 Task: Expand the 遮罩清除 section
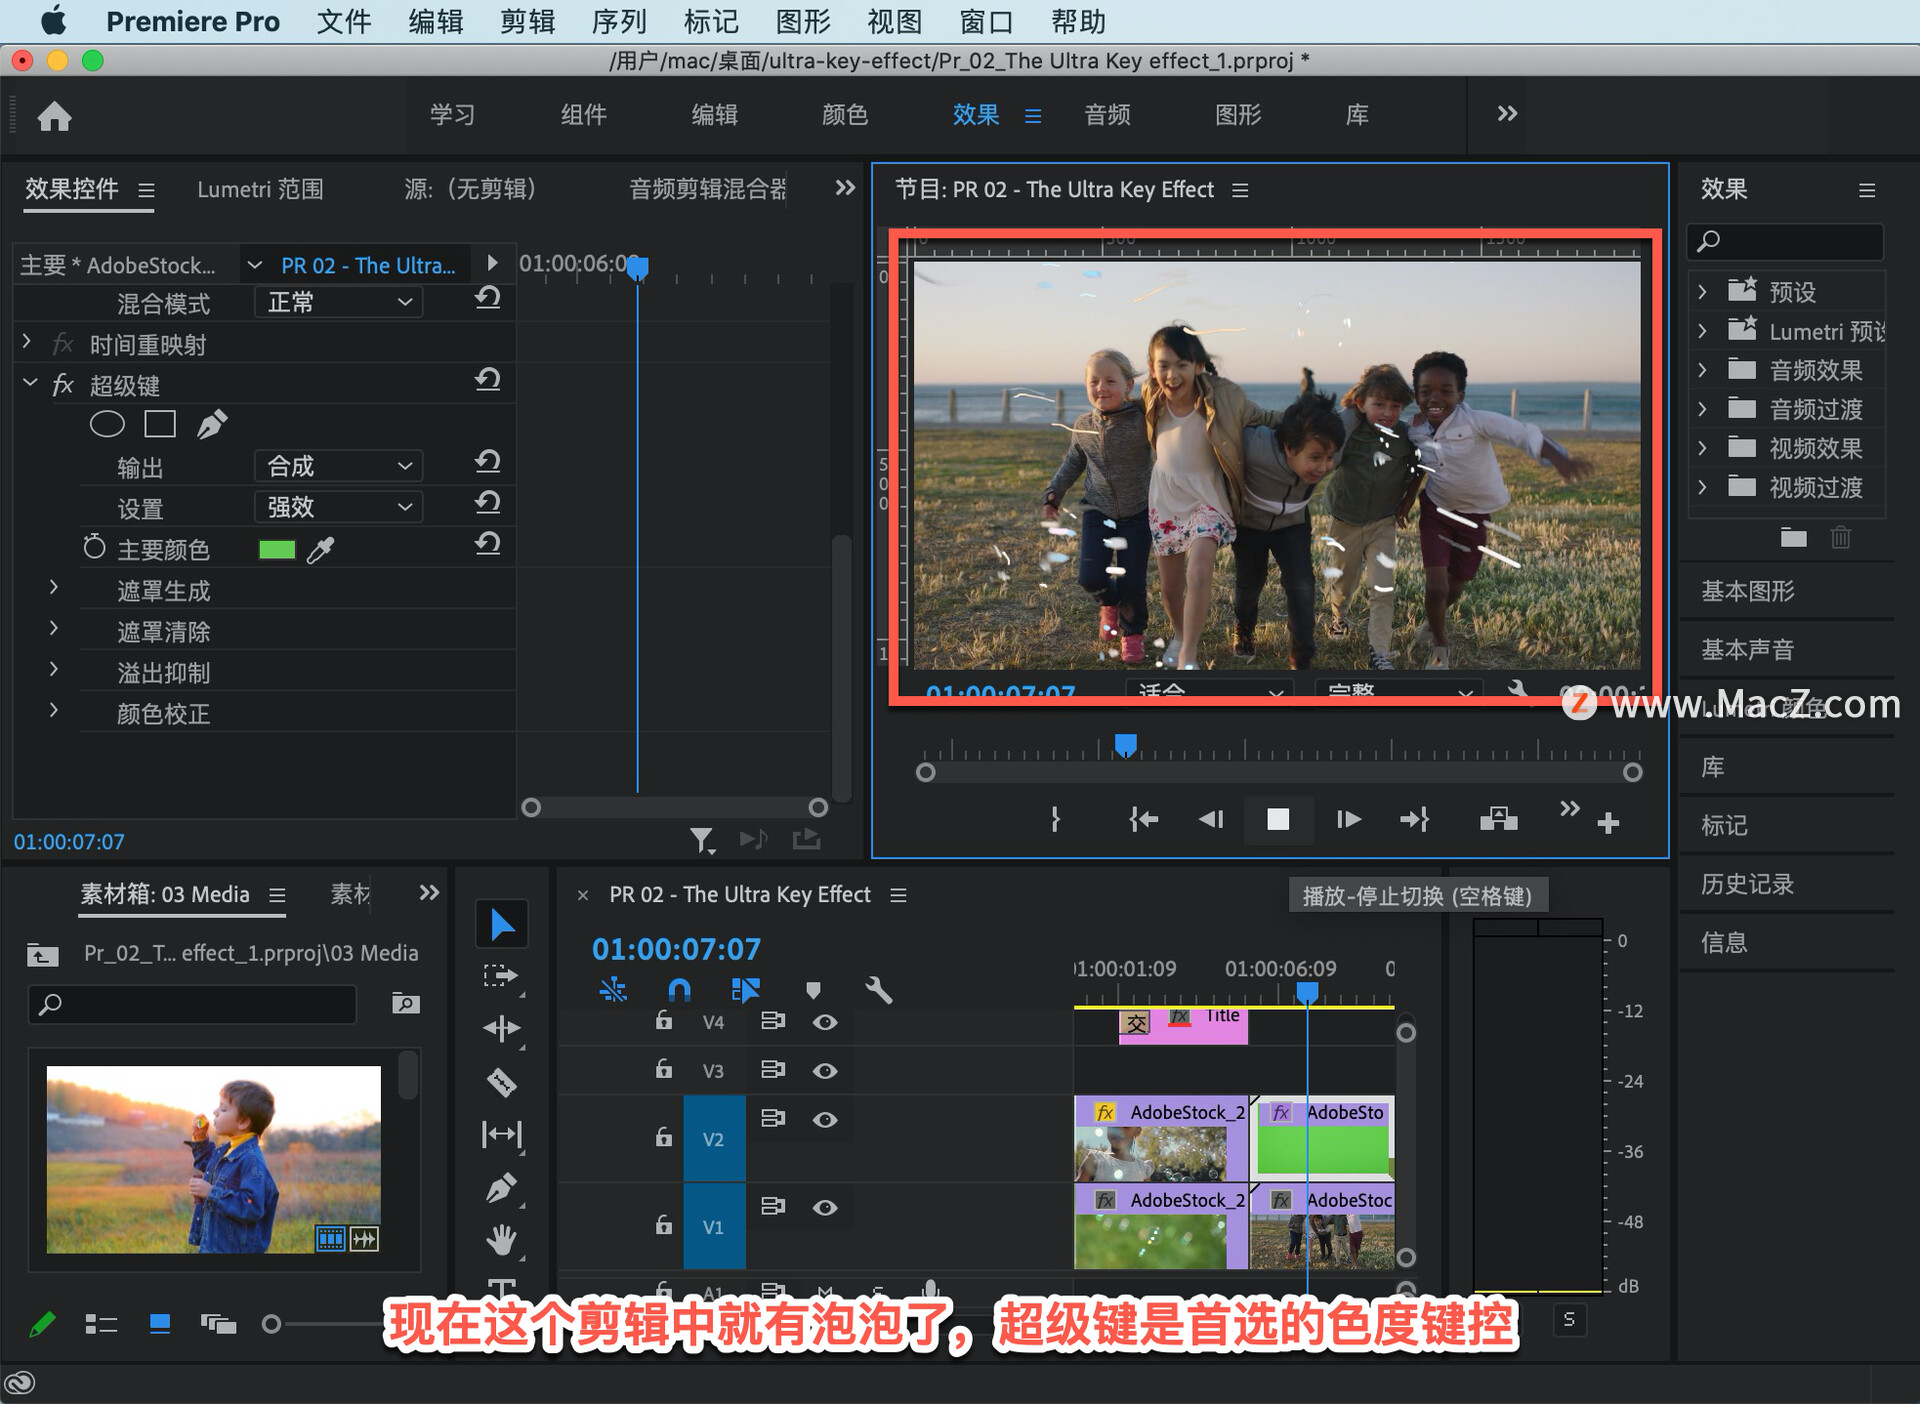pyautogui.click(x=54, y=628)
